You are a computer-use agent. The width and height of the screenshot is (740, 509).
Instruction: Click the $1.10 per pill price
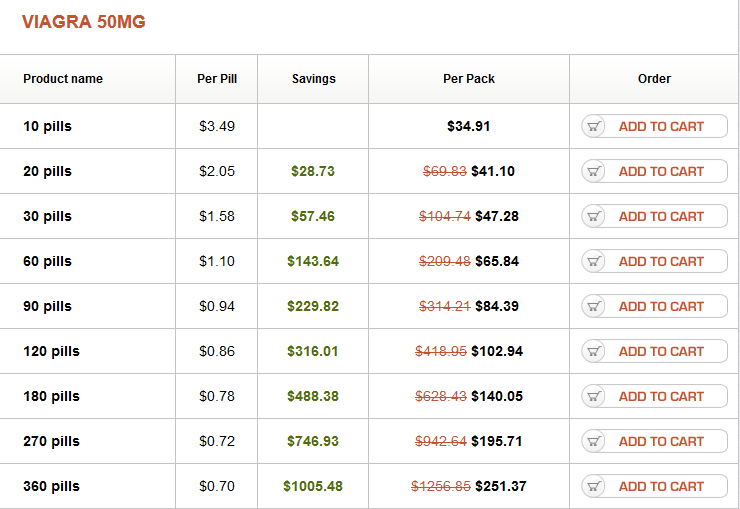click(x=217, y=261)
